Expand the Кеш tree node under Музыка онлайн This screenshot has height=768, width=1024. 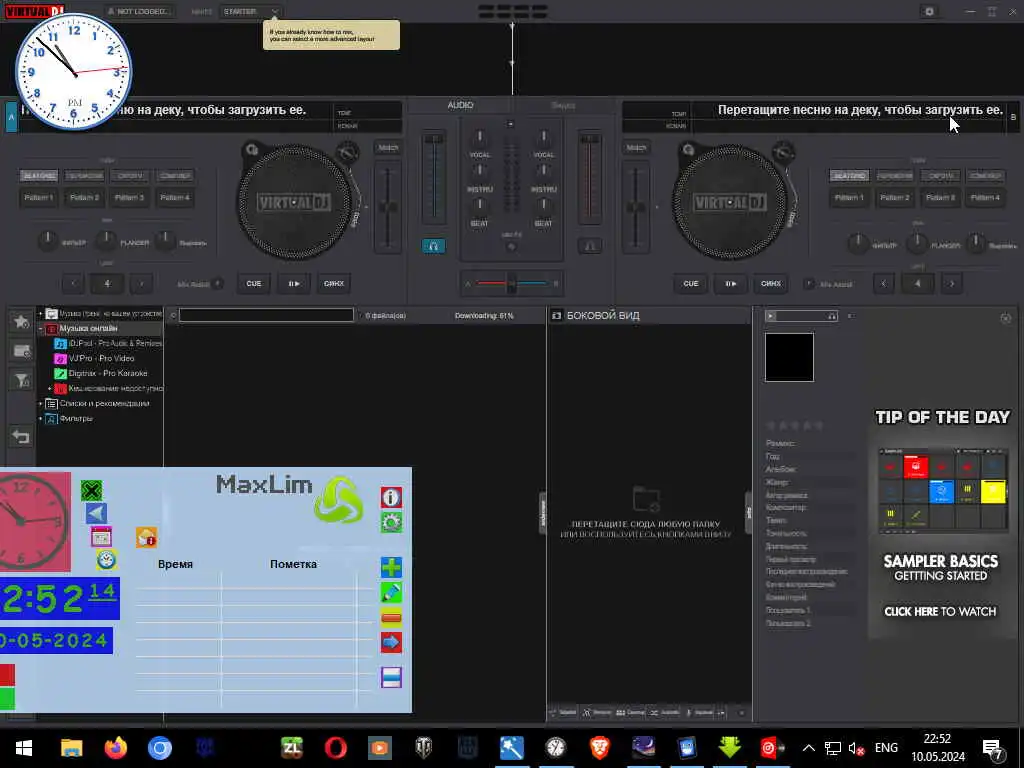(50, 389)
